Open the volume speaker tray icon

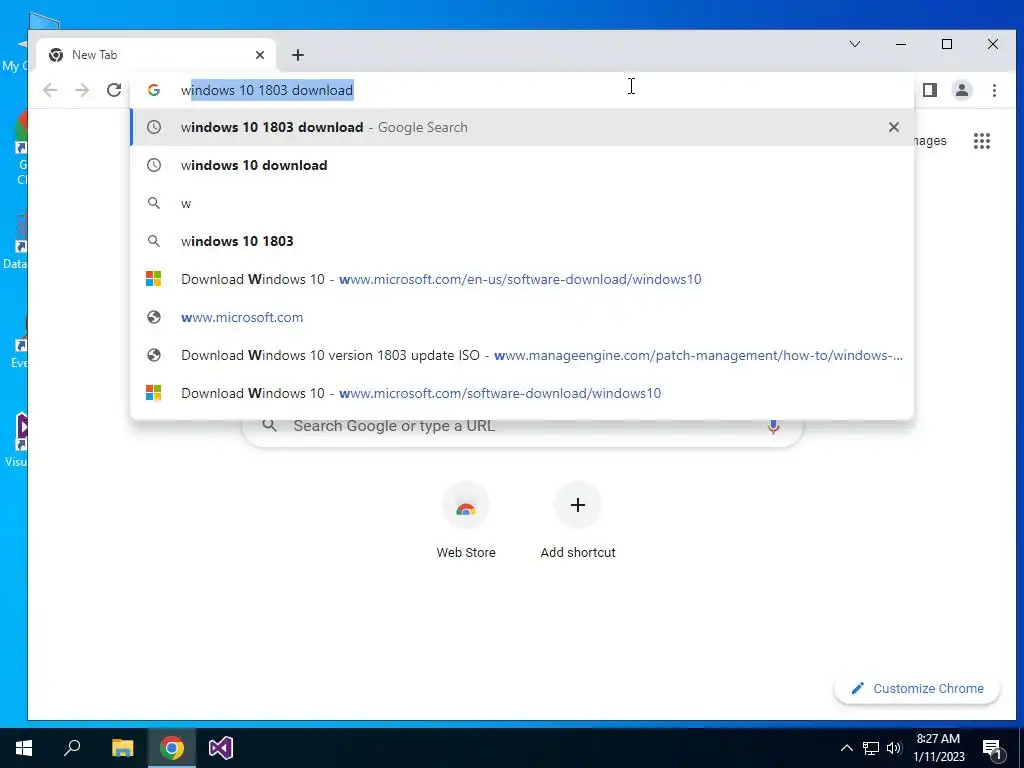pos(894,748)
